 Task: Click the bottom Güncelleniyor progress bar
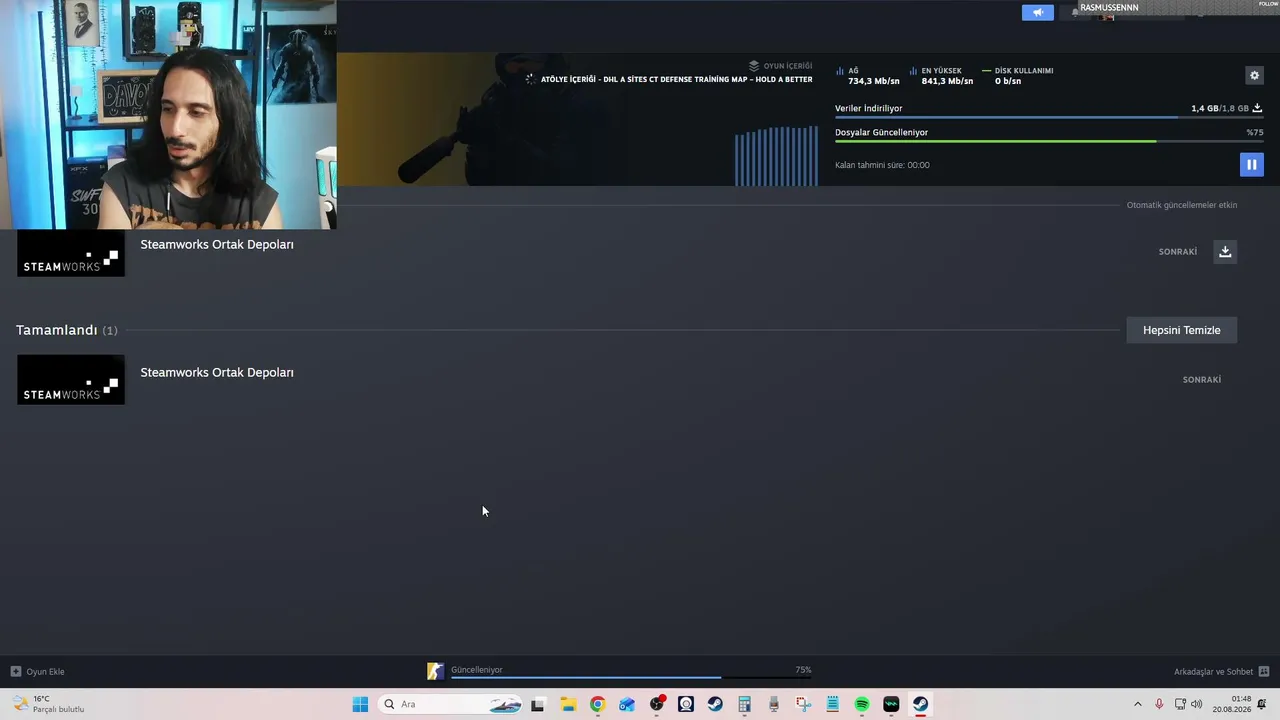coord(631,677)
